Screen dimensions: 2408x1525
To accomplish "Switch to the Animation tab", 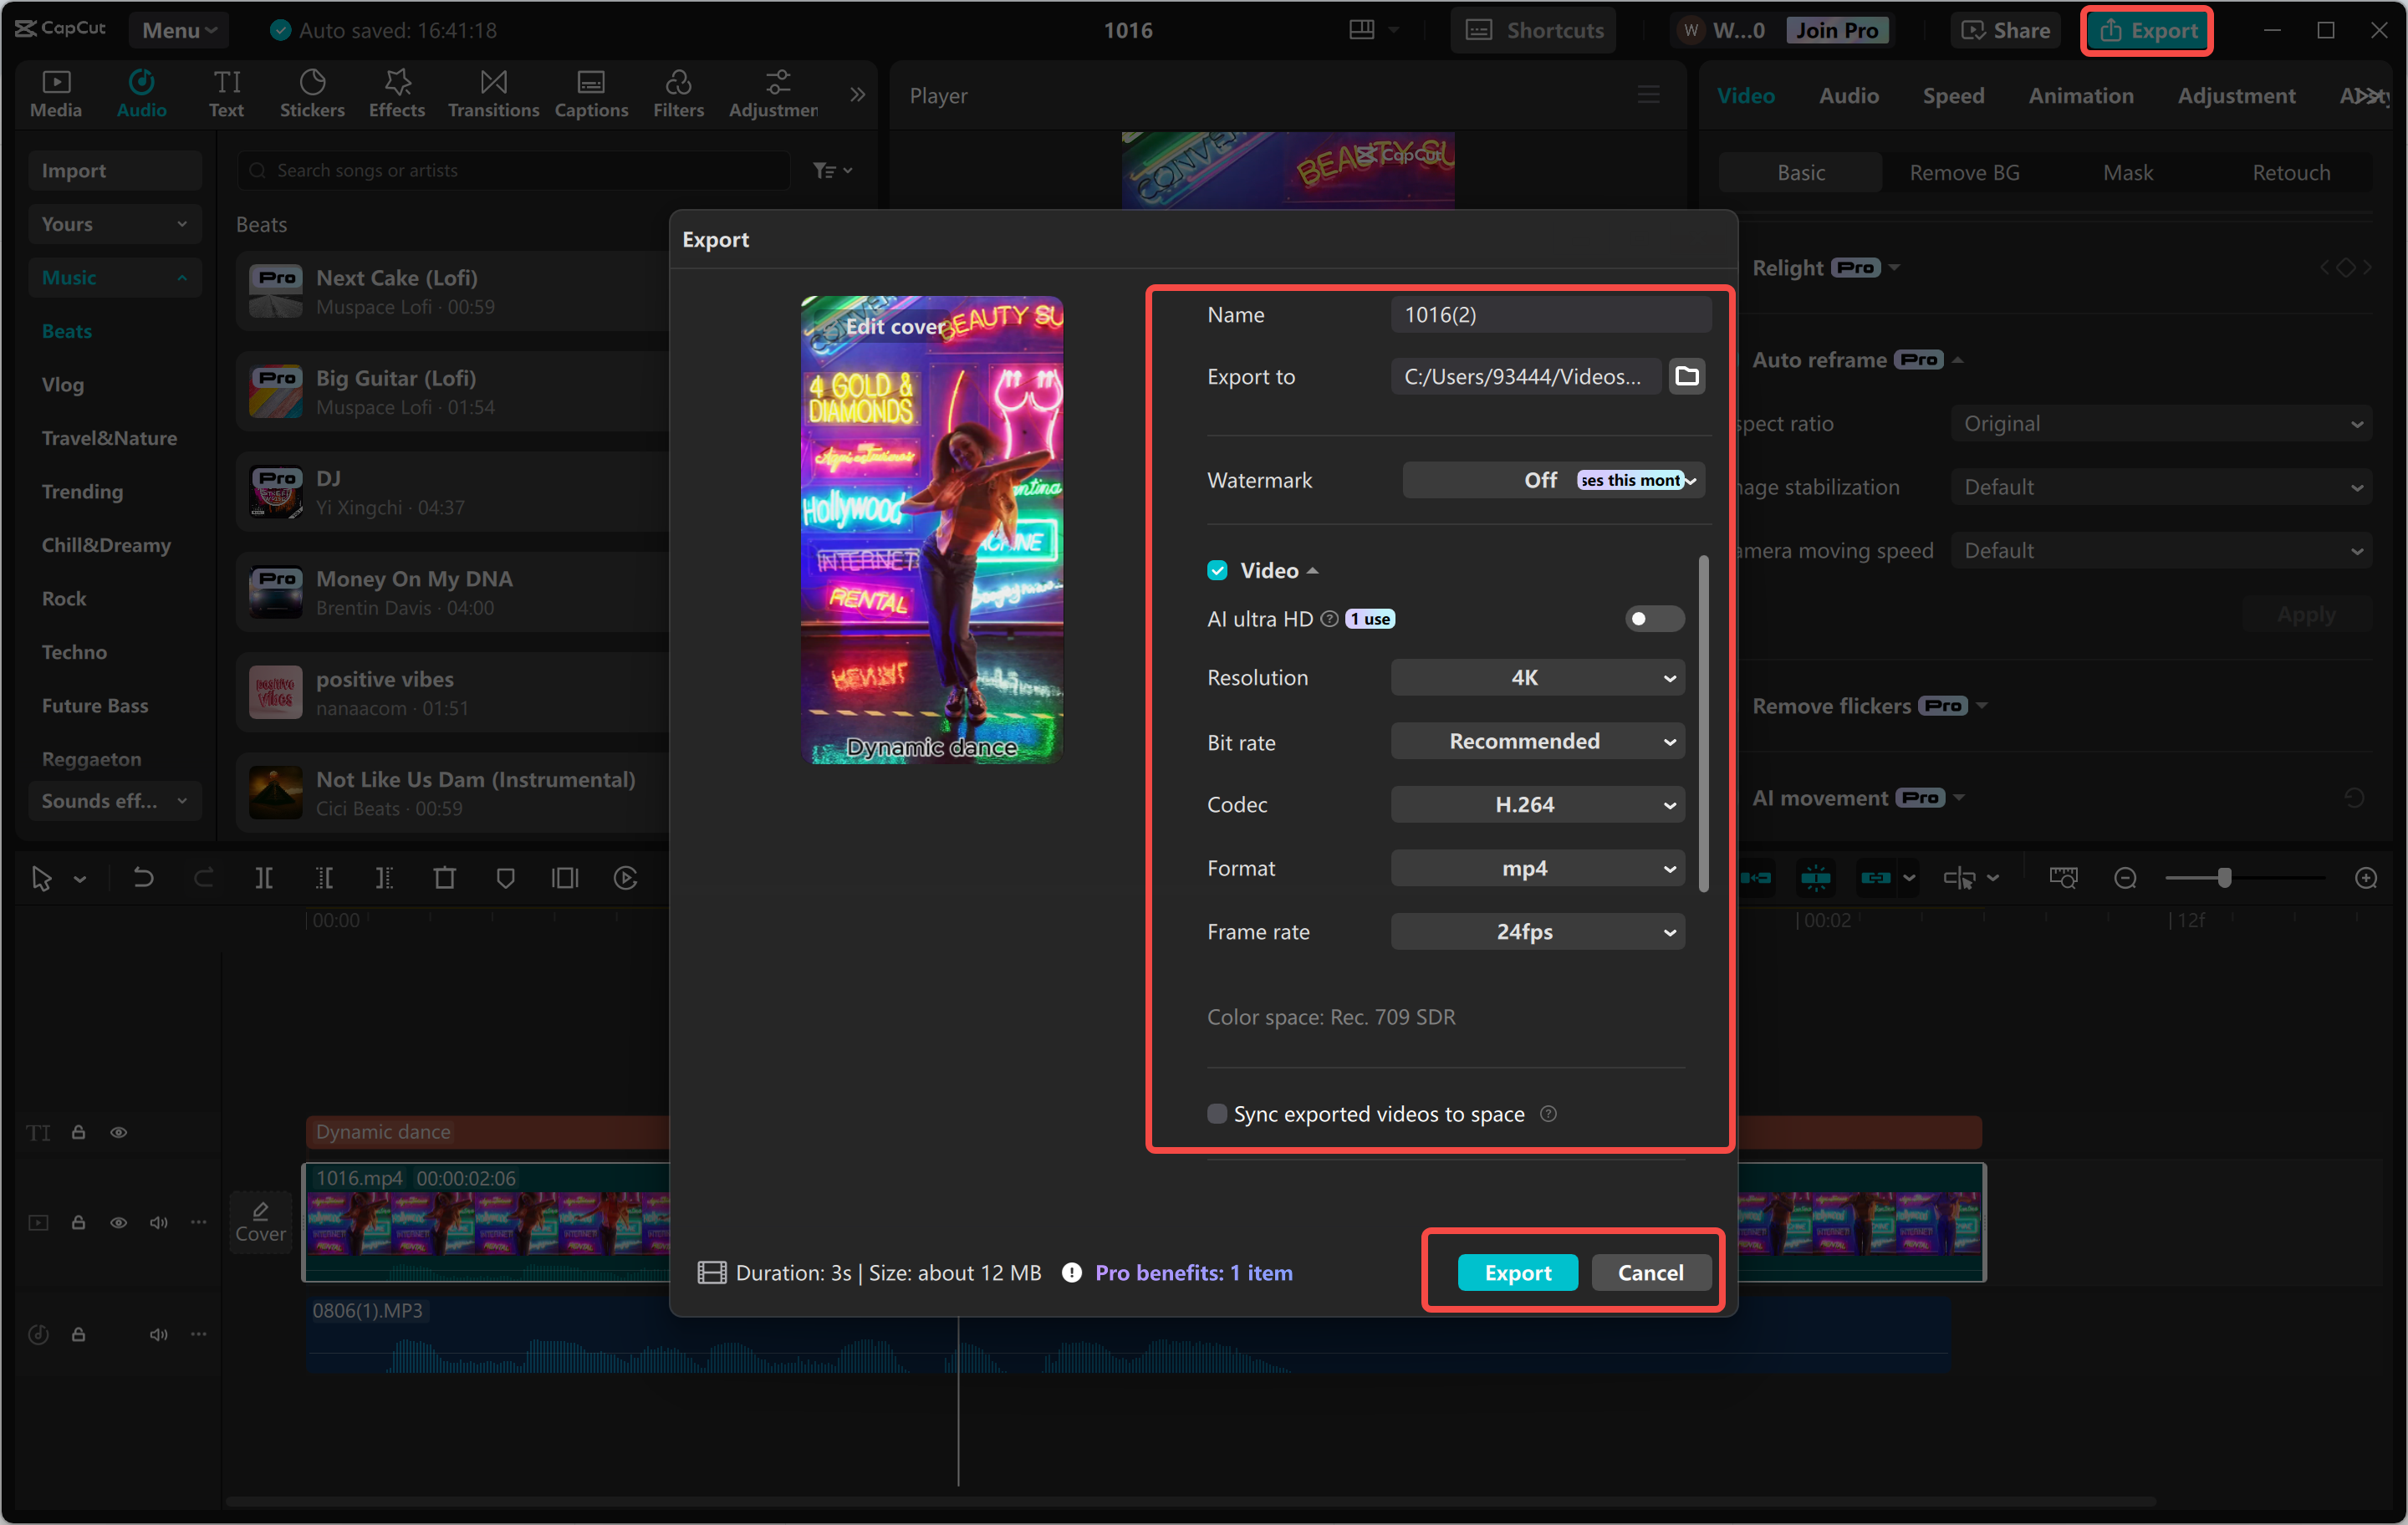I will click(2080, 95).
